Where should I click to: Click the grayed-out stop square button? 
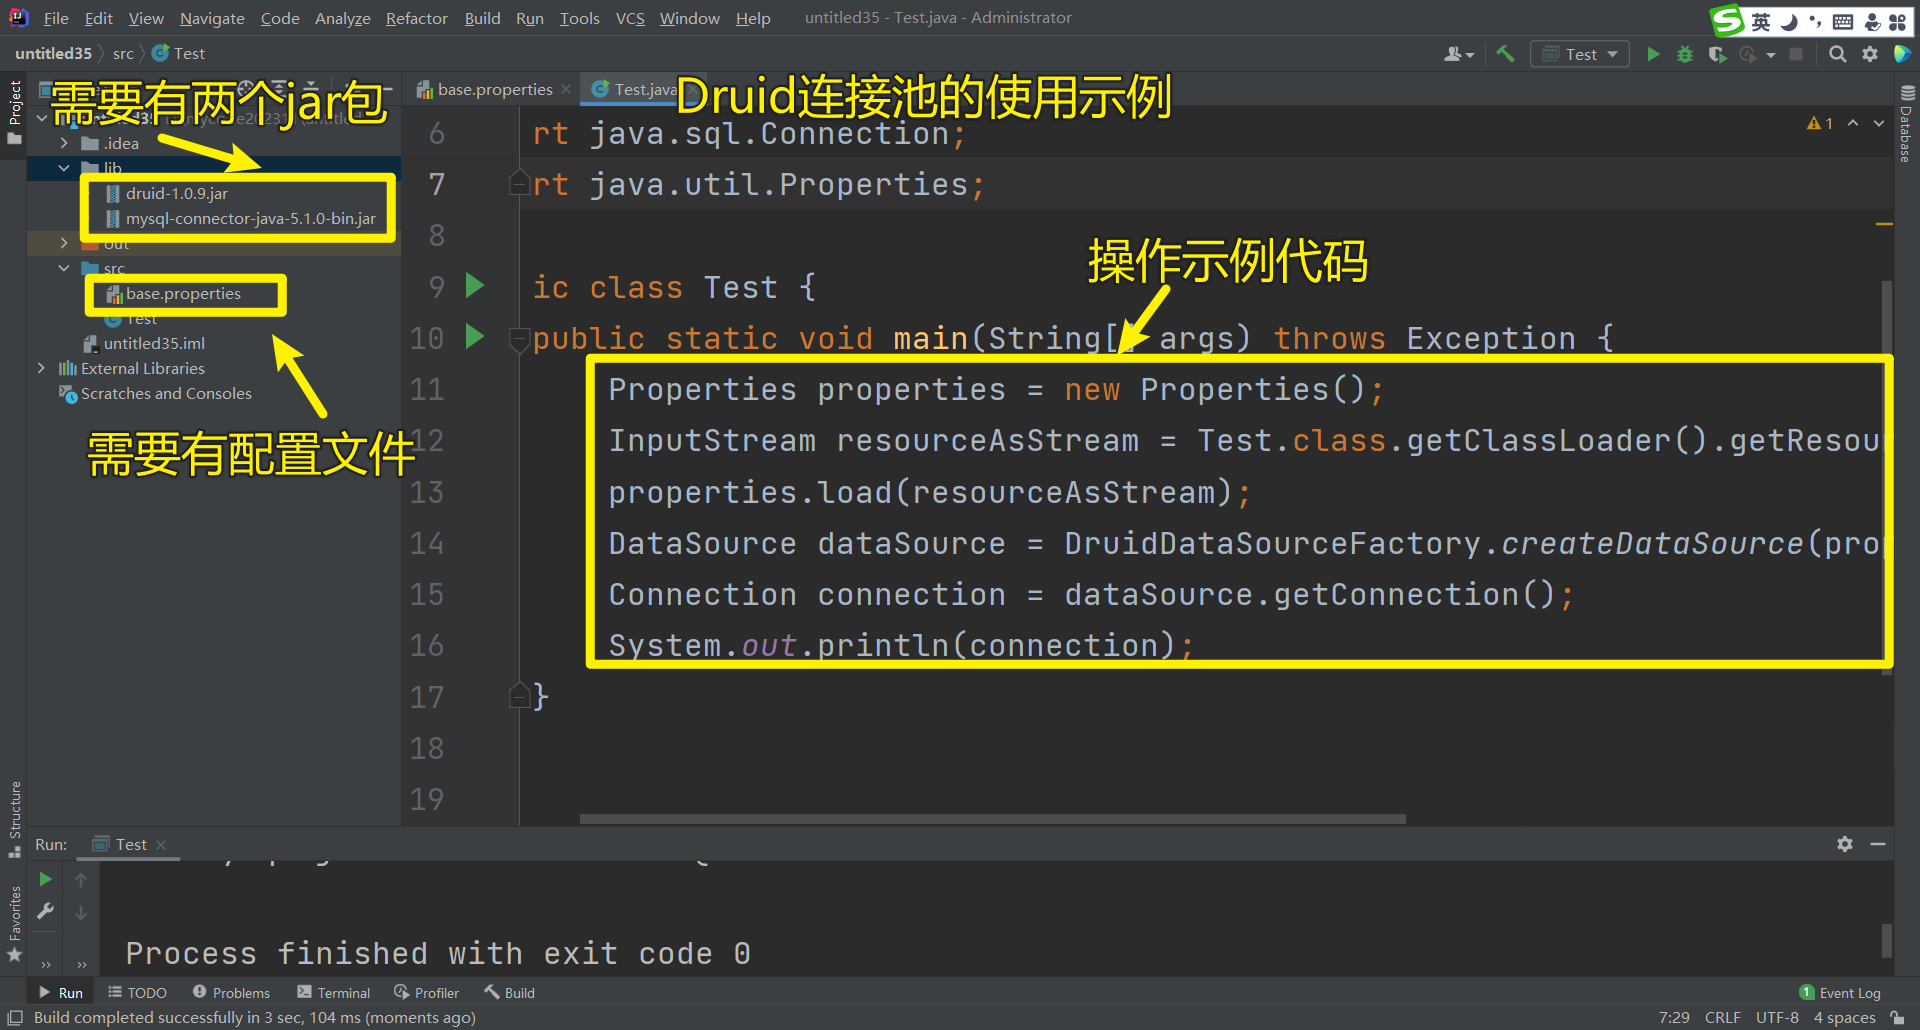pyautogui.click(x=1796, y=54)
